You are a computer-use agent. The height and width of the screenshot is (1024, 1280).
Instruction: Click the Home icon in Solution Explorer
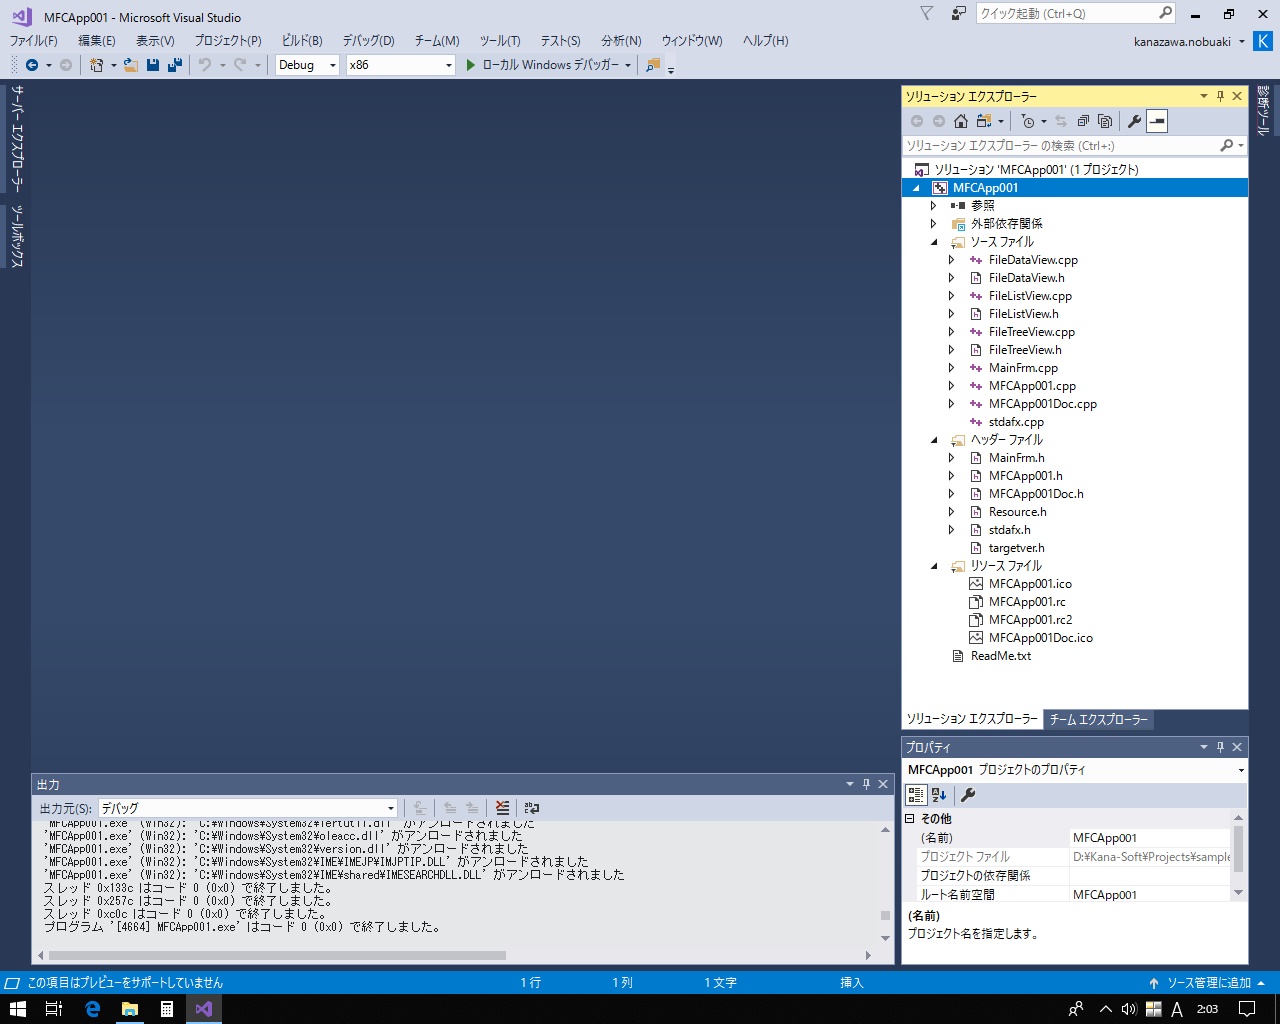point(961,121)
